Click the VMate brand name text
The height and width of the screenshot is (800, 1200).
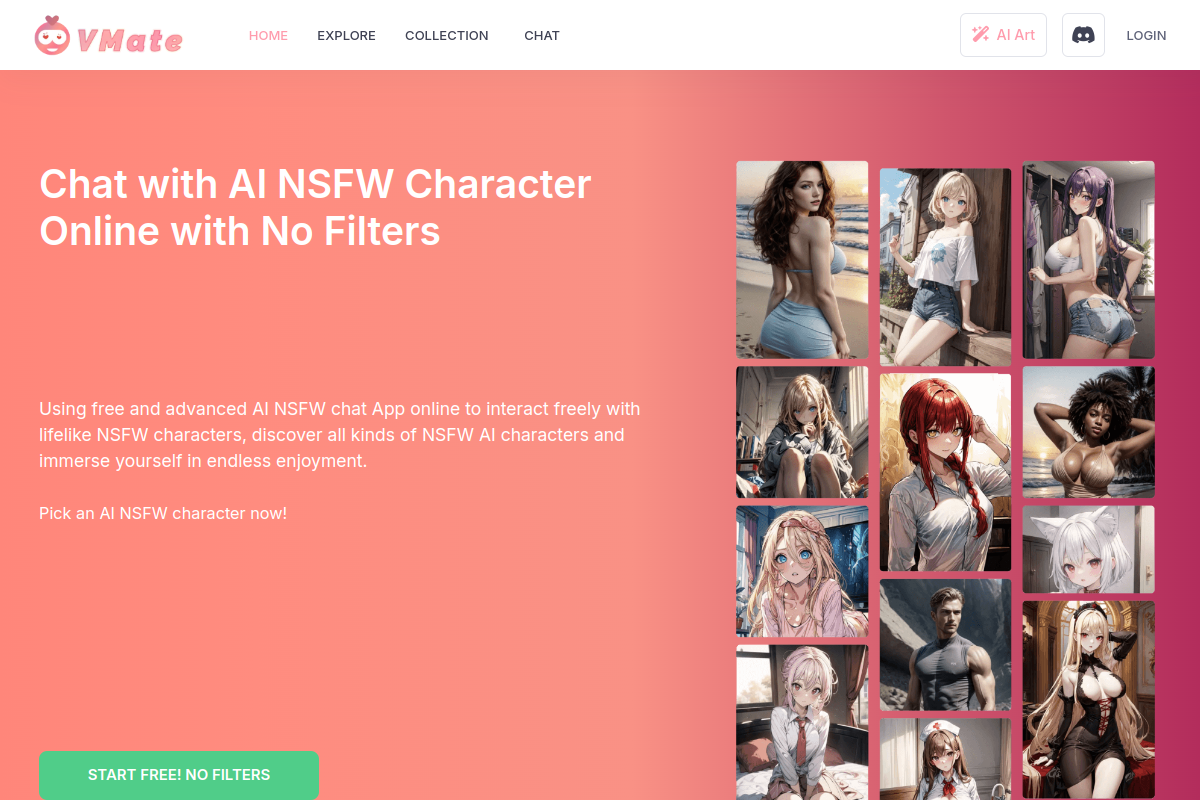point(130,40)
